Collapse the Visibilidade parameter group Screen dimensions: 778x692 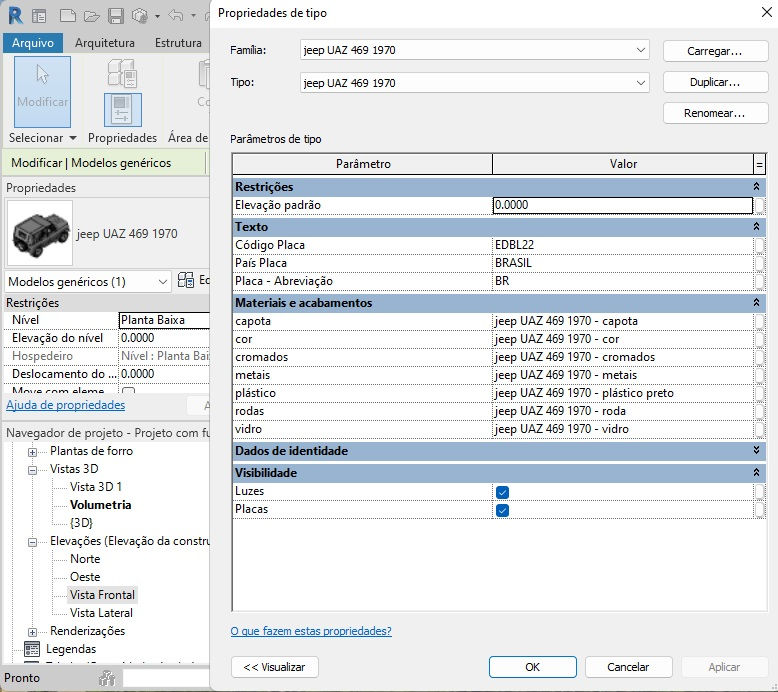(x=756, y=472)
